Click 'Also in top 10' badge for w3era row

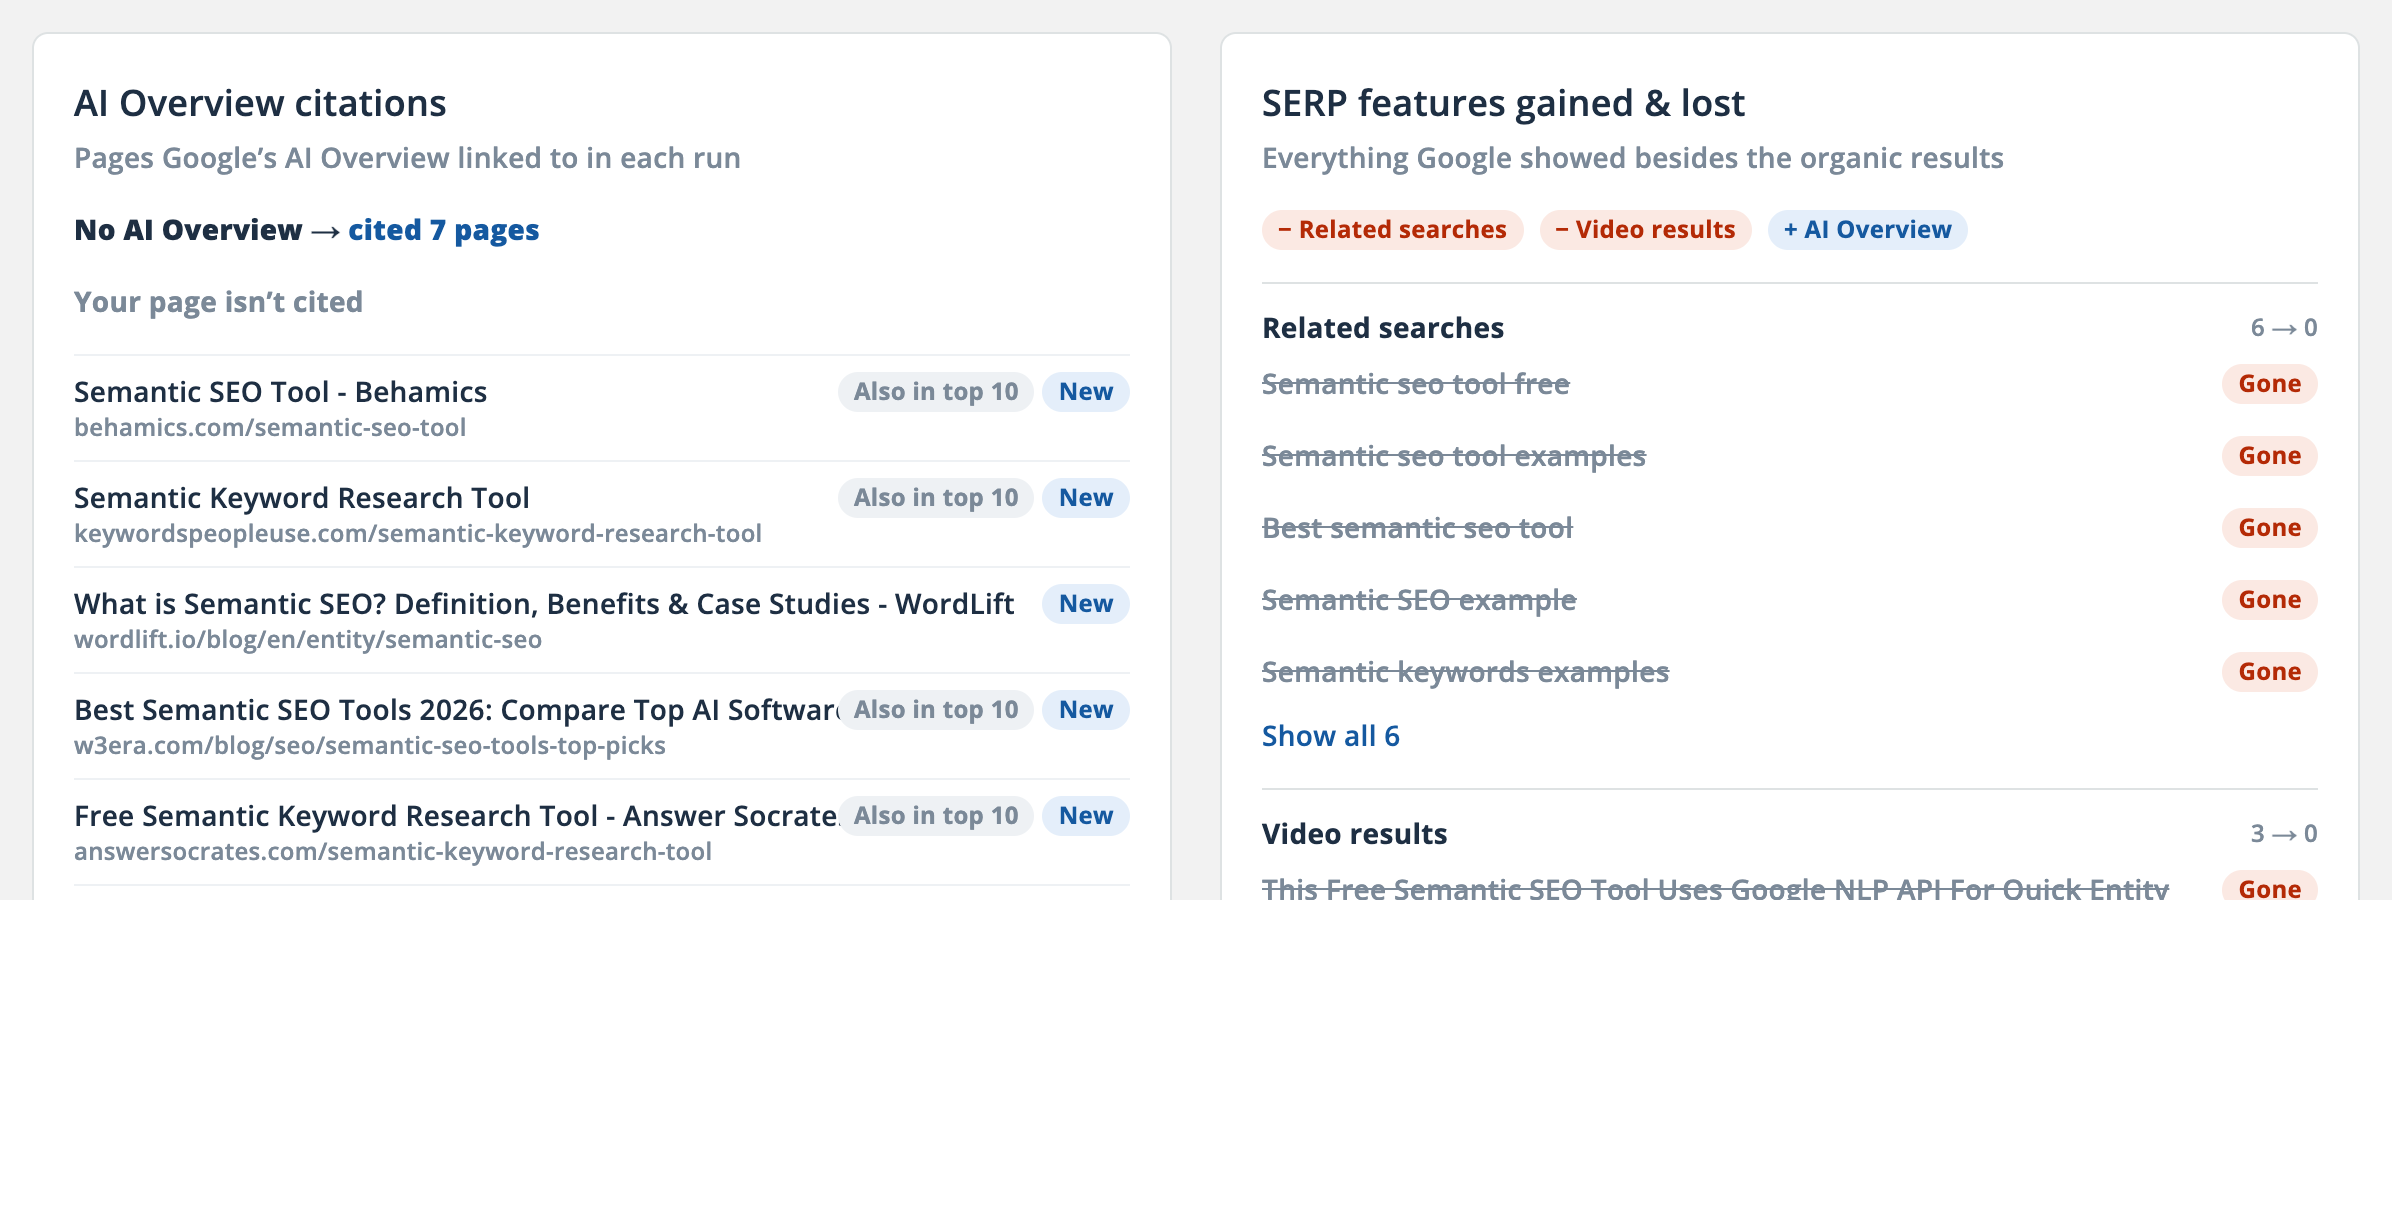pyautogui.click(x=936, y=710)
